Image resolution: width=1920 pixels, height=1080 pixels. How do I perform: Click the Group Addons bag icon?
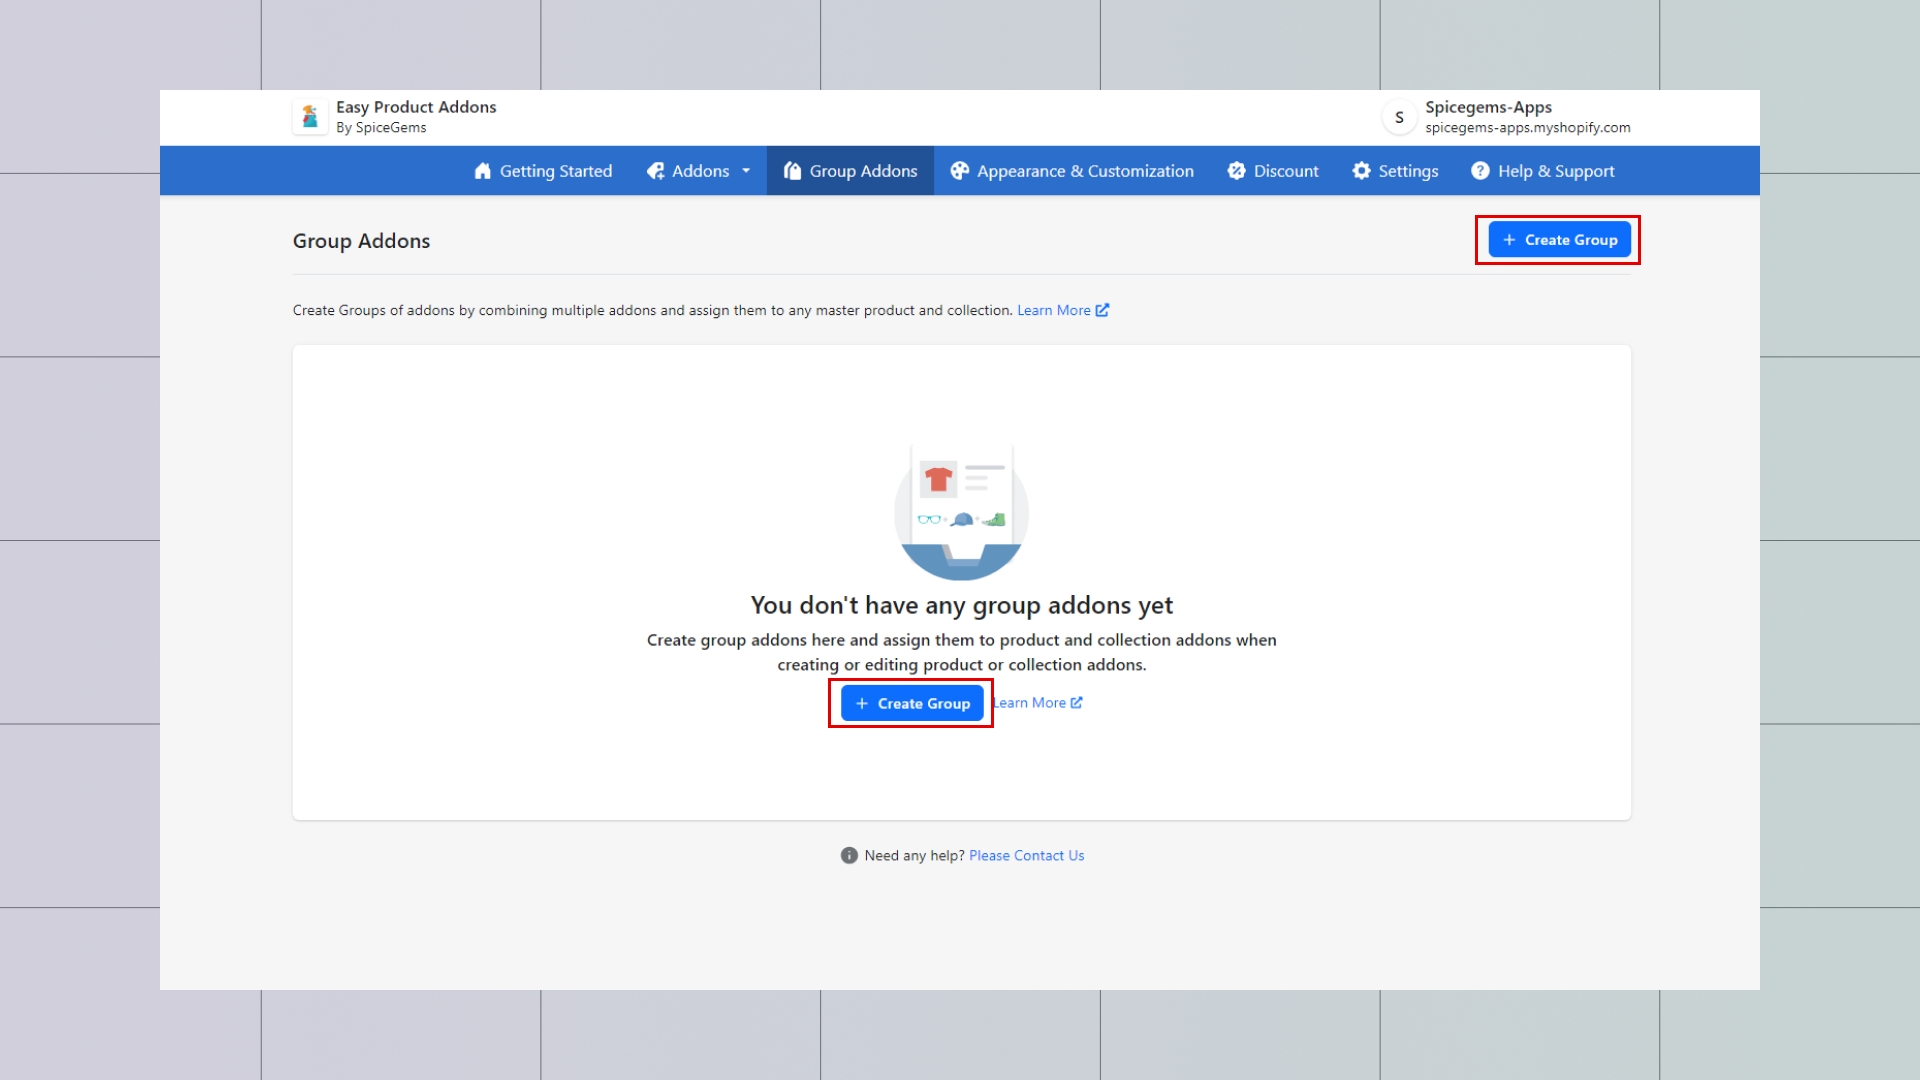click(x=793, y=171)
